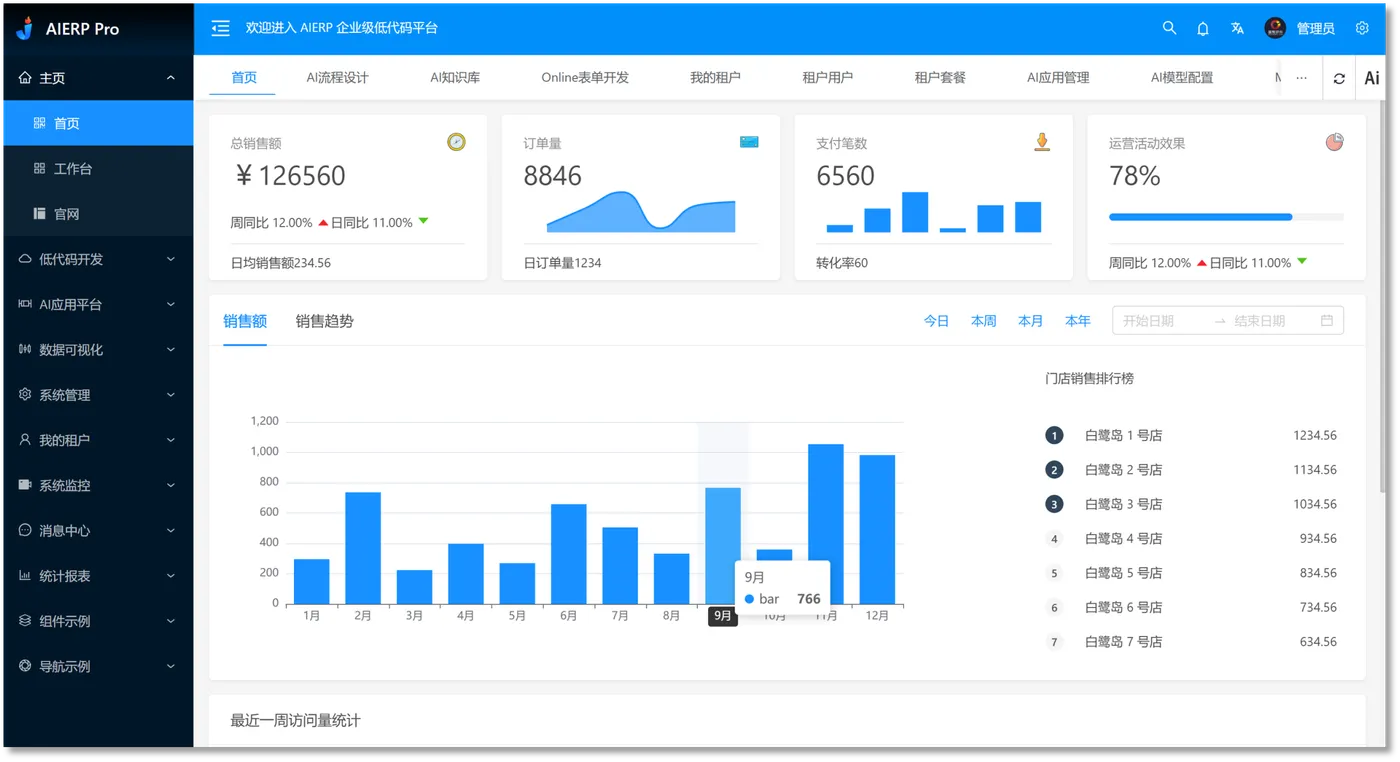Expand the 数据可视化 menu
Viewport: 1400px width, 762px height.
point(97,349)
